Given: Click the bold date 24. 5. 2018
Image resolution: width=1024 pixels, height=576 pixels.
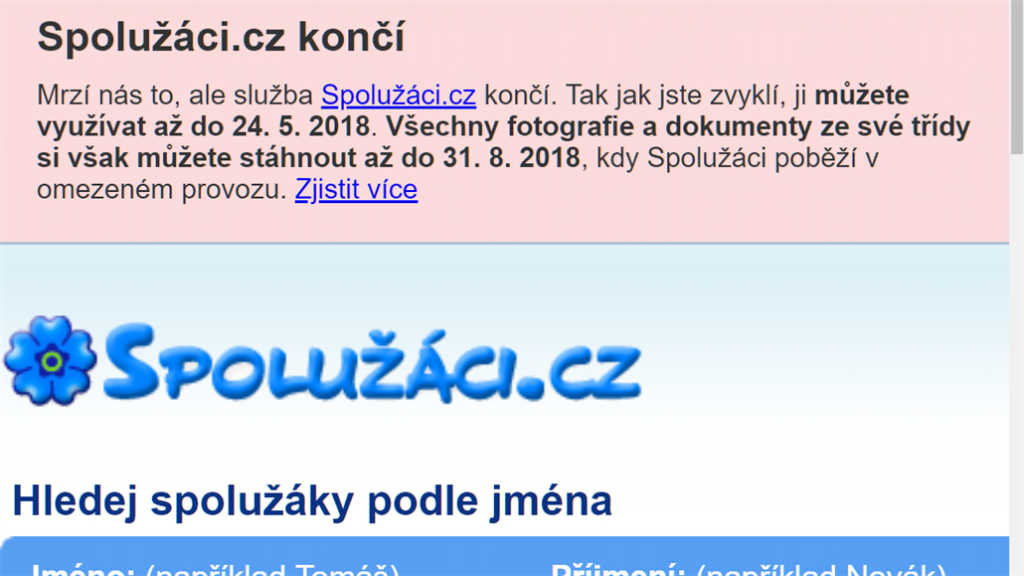Looking at the screenshot, I should [301, 127].
